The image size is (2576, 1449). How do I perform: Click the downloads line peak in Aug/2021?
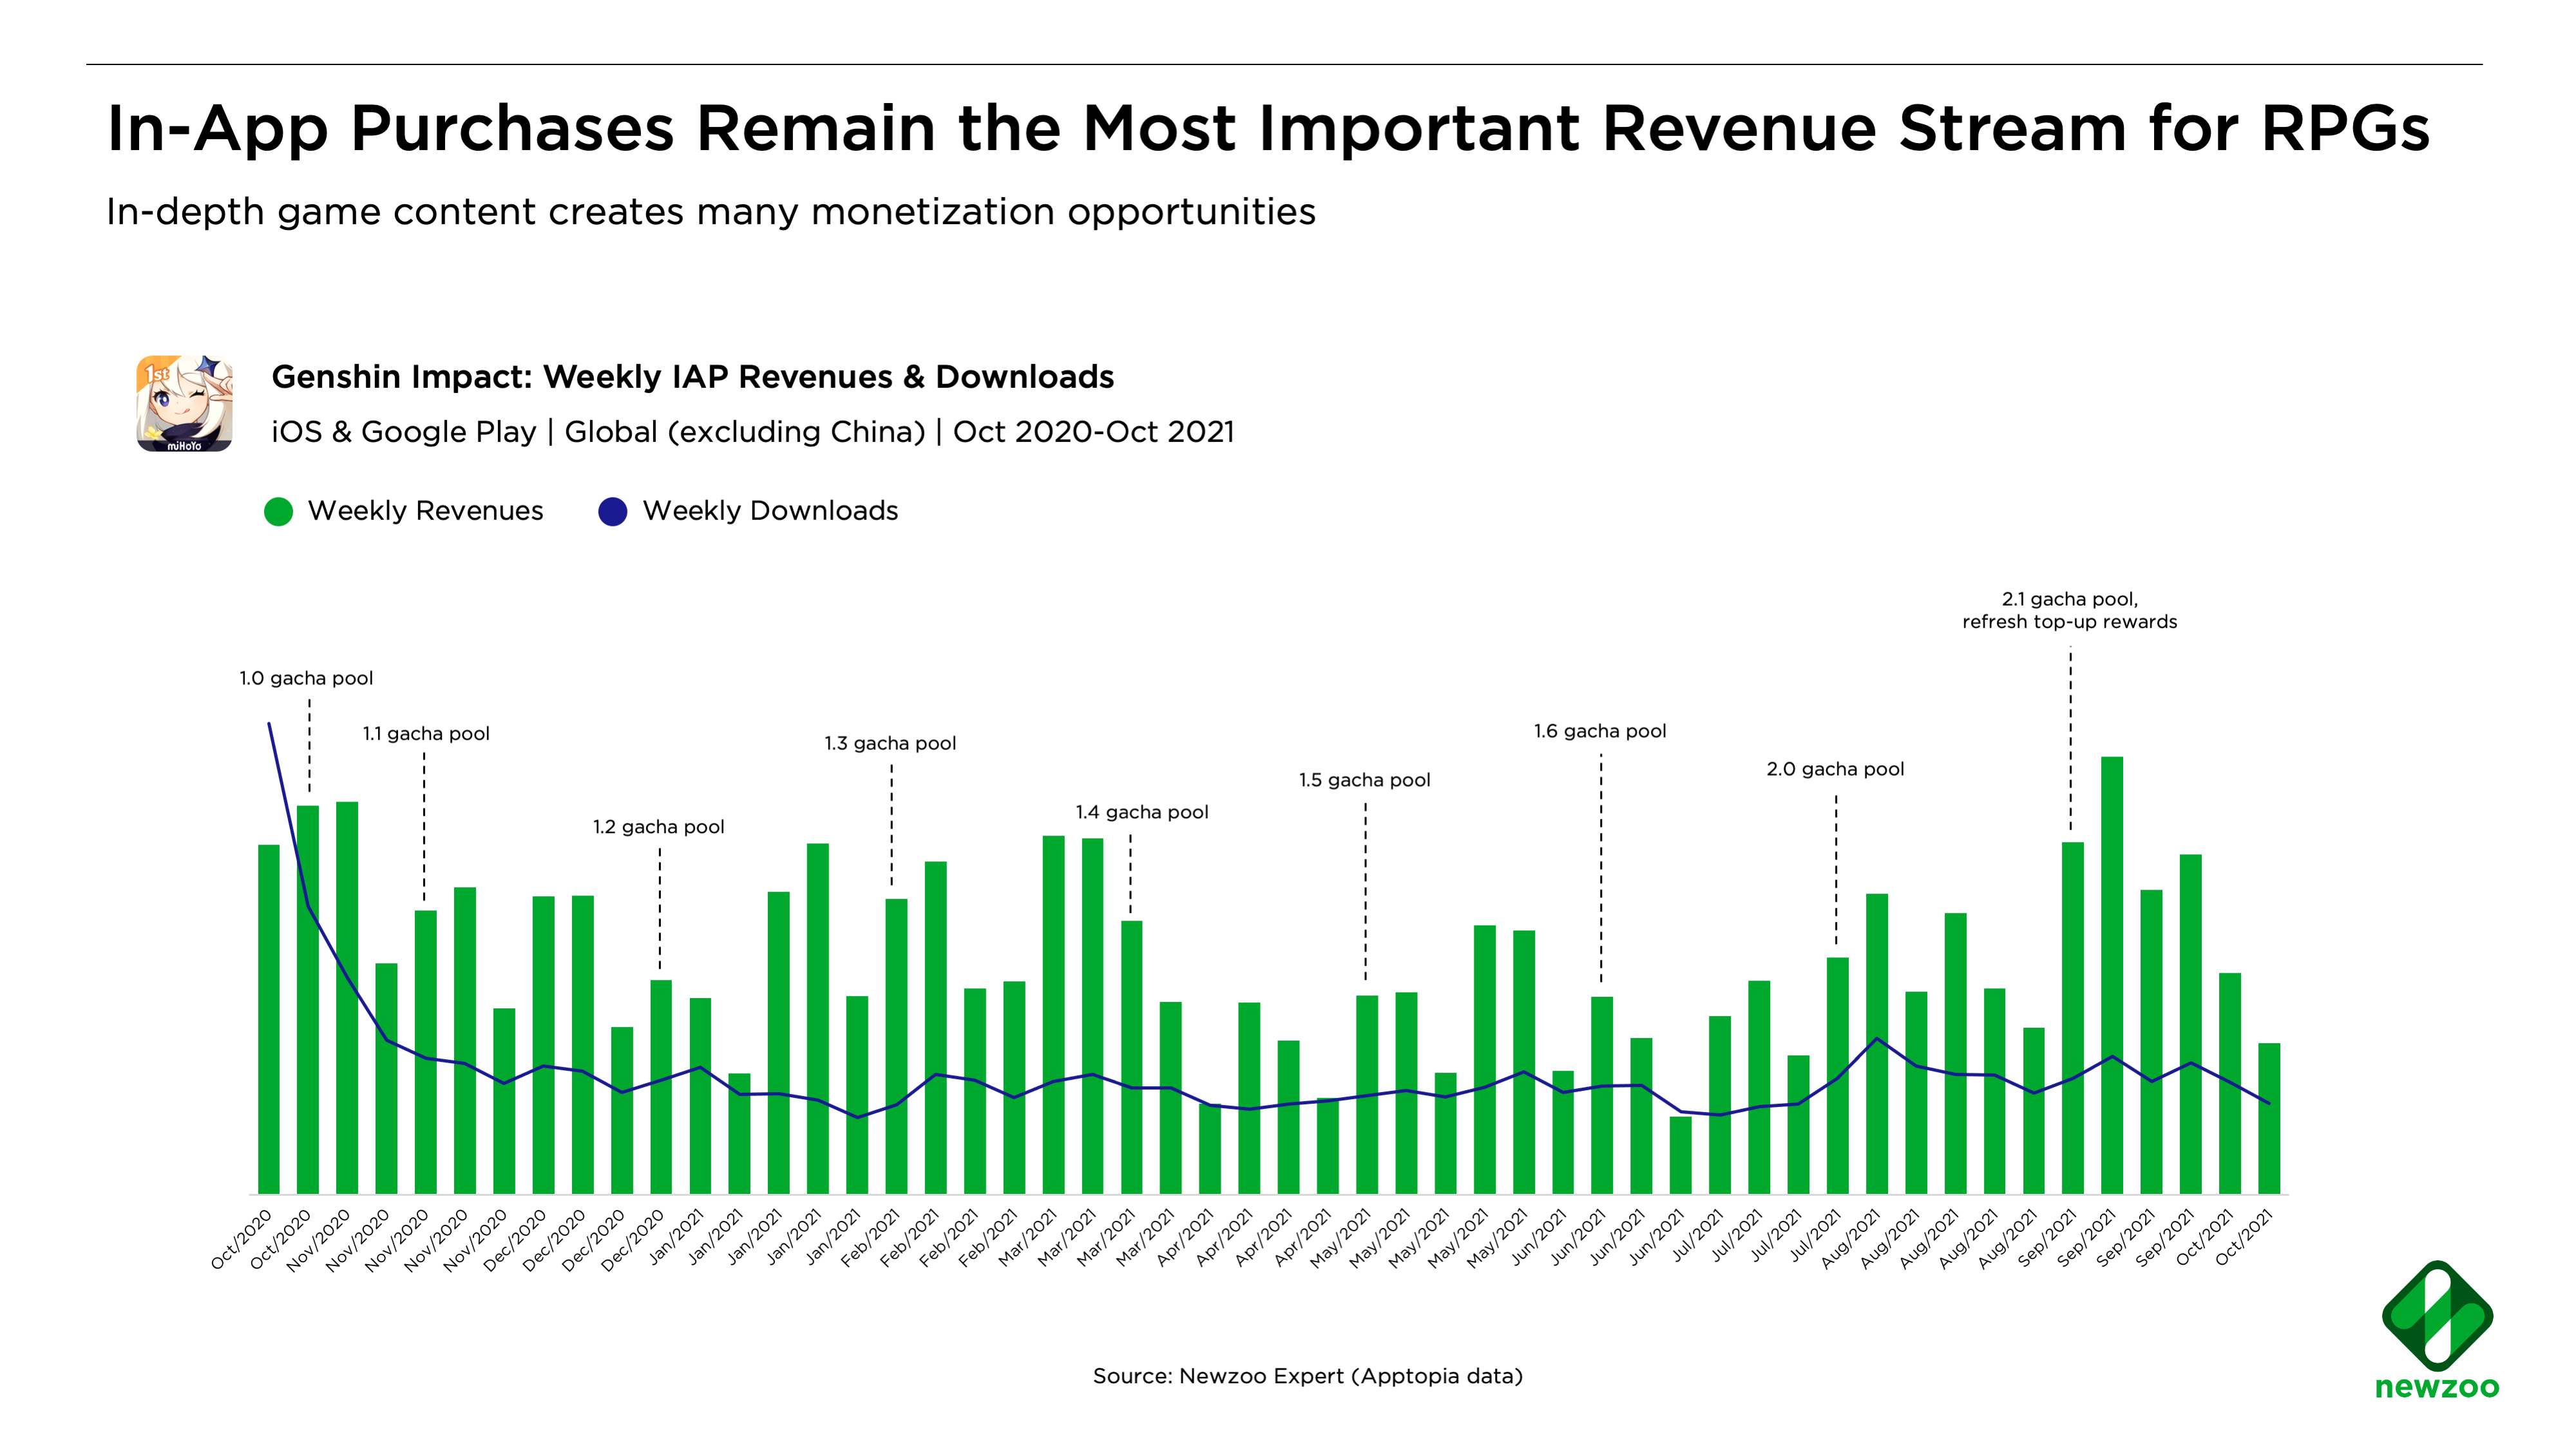click(1877, 1039)
